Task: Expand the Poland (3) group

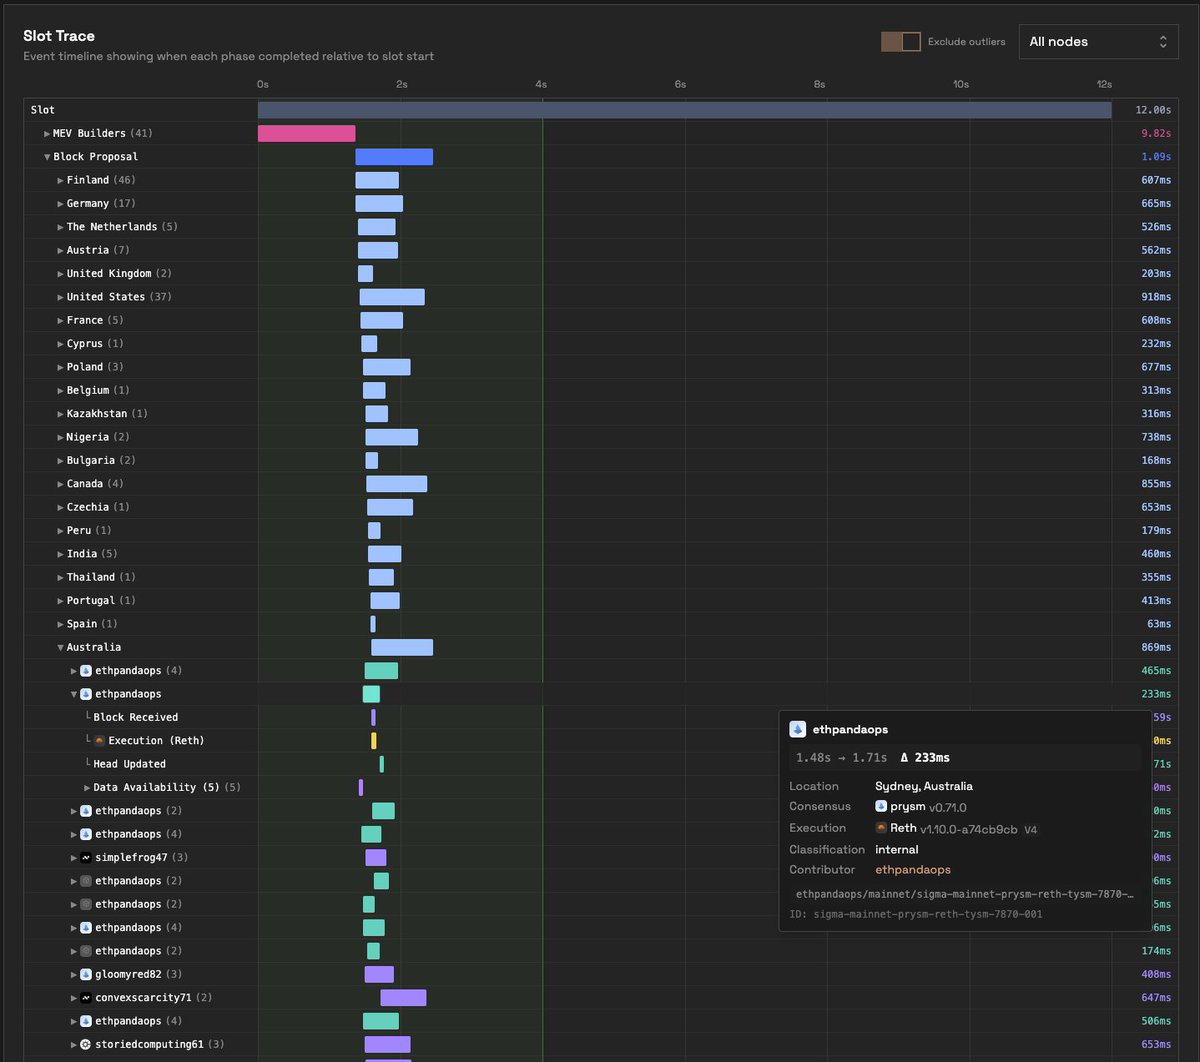Action: coord(60,367)
